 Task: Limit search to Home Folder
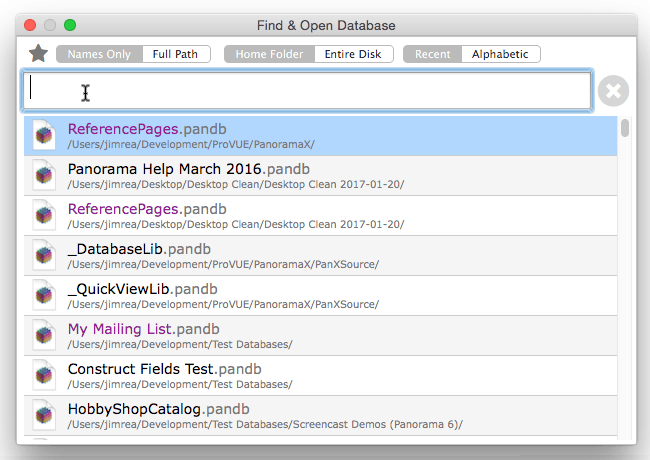(x=269, y=54)
